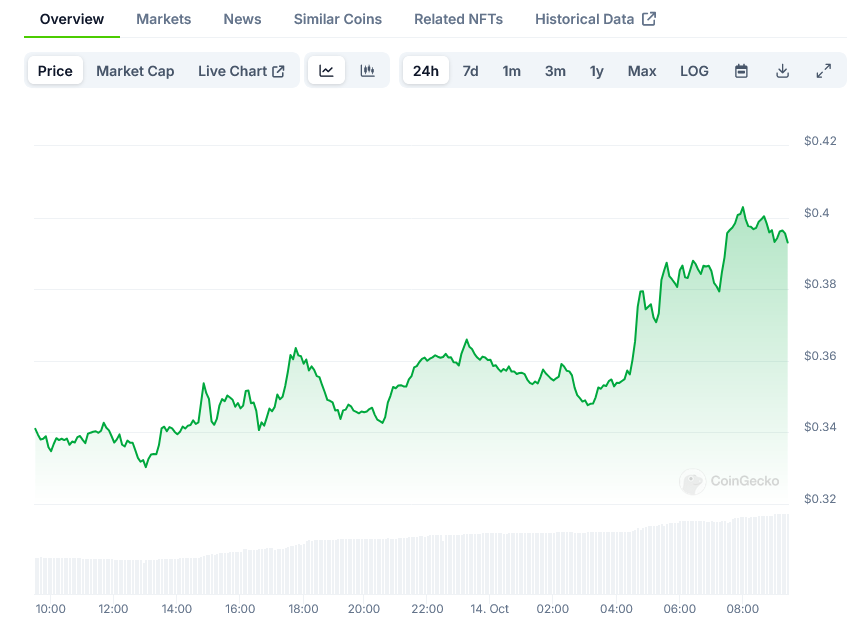Expand chart to fullscreen
The width and height of the screenshot is (847, 638).
pyautogui.click(x=823, y=71)
